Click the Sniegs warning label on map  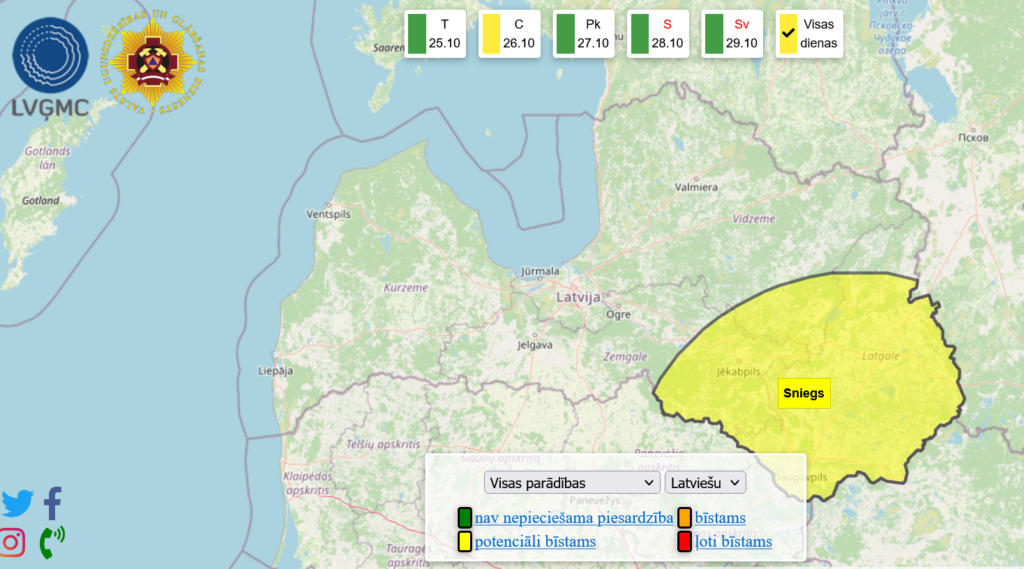pos(804,393)
